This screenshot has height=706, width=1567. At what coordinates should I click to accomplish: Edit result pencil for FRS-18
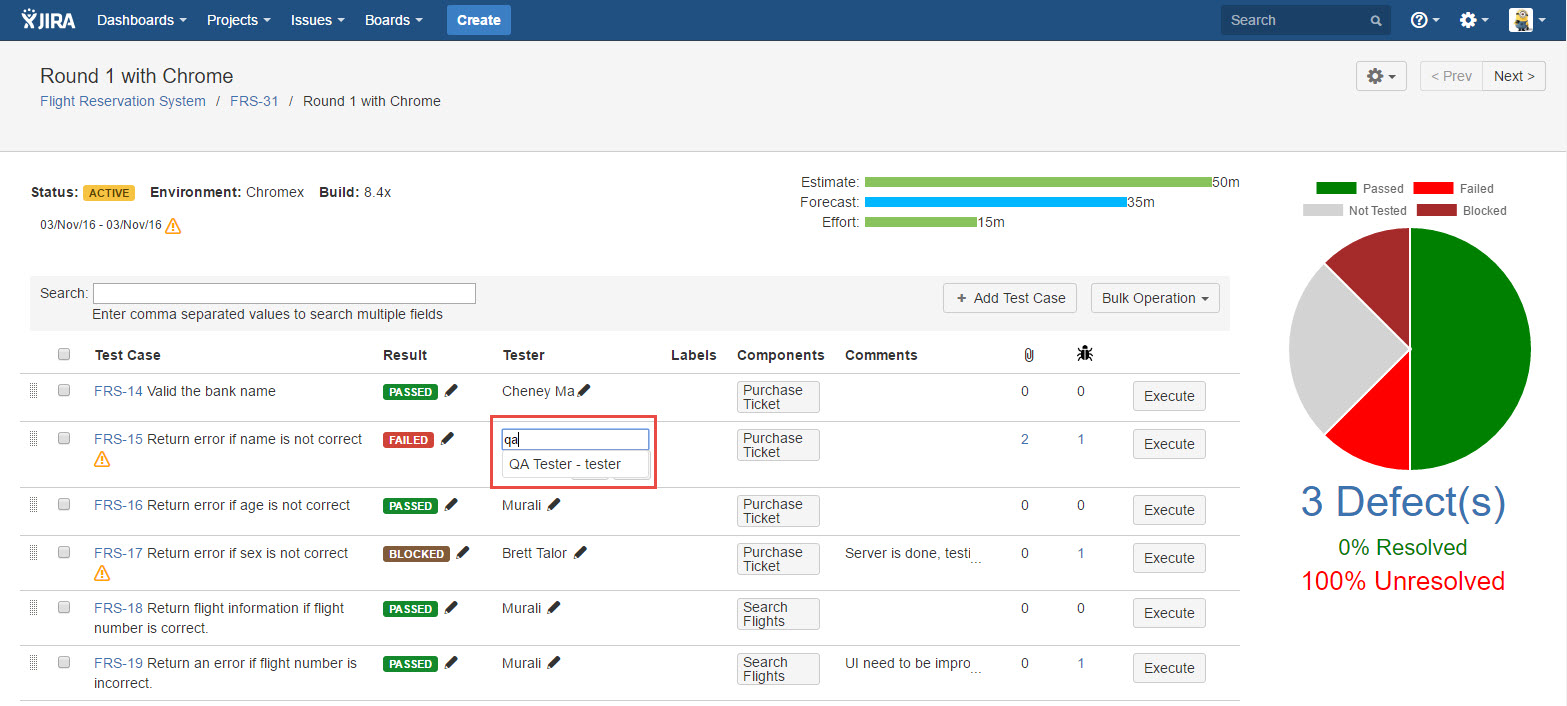coord(451,608)
